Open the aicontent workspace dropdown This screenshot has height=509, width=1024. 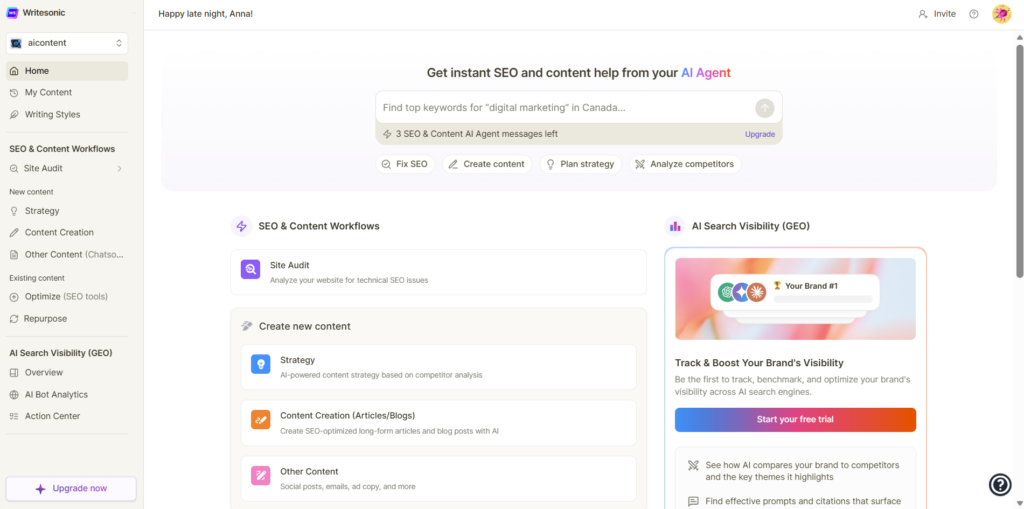coord(67,43)
